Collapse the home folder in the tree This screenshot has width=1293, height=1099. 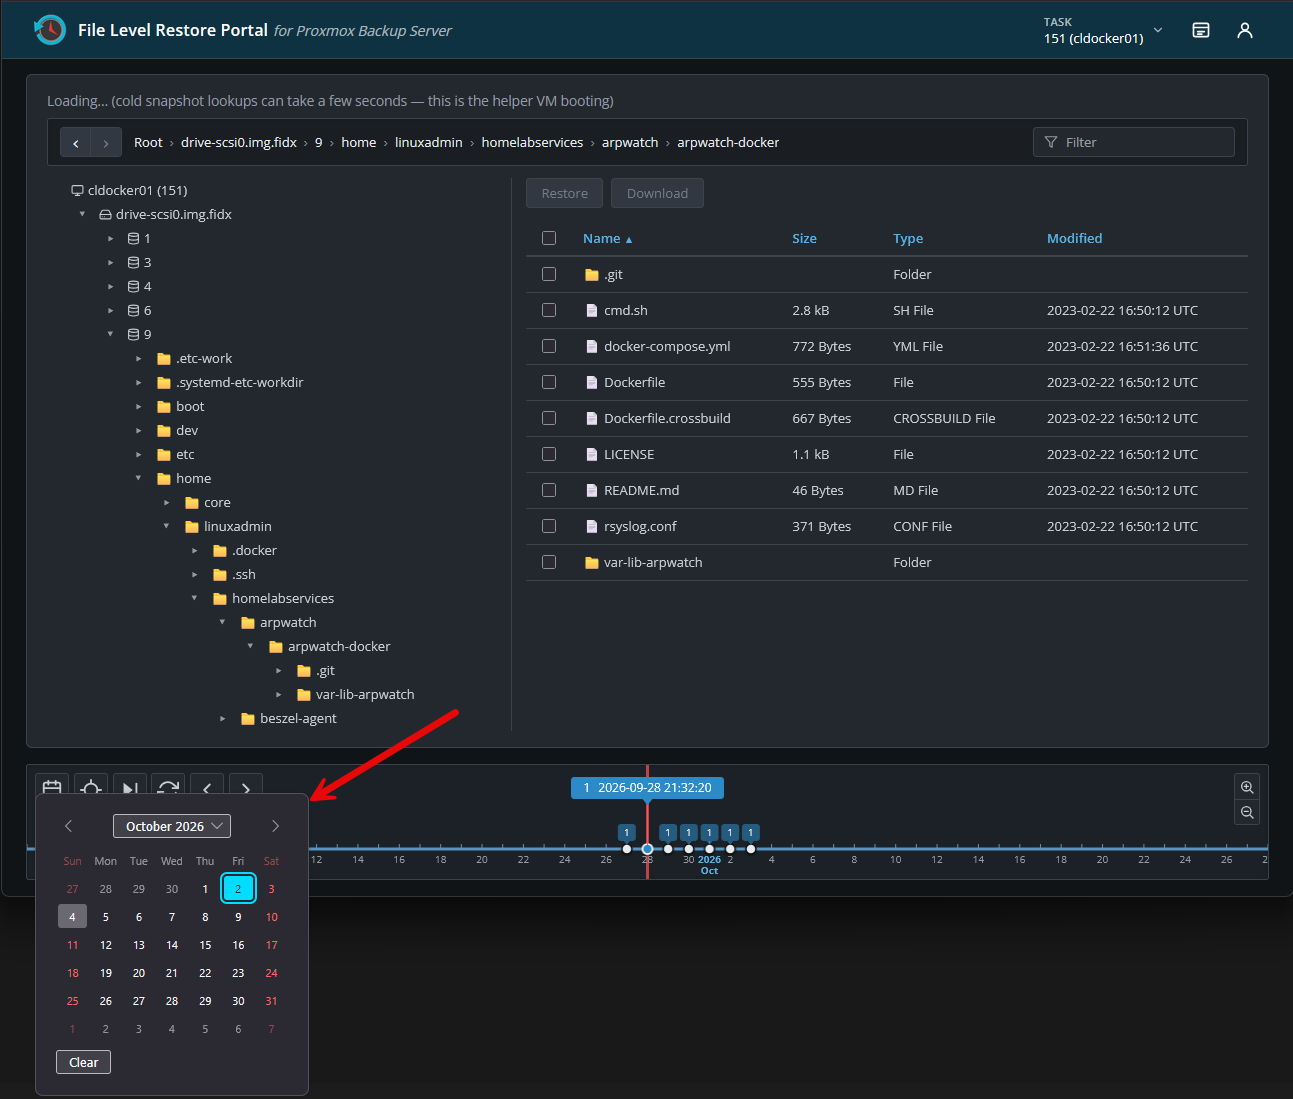click(138, 478)
